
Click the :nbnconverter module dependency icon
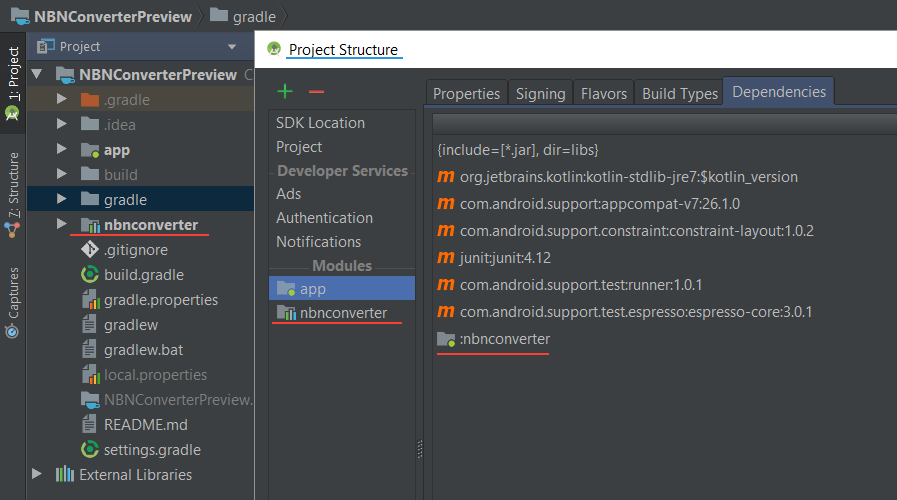pos(446,339)
